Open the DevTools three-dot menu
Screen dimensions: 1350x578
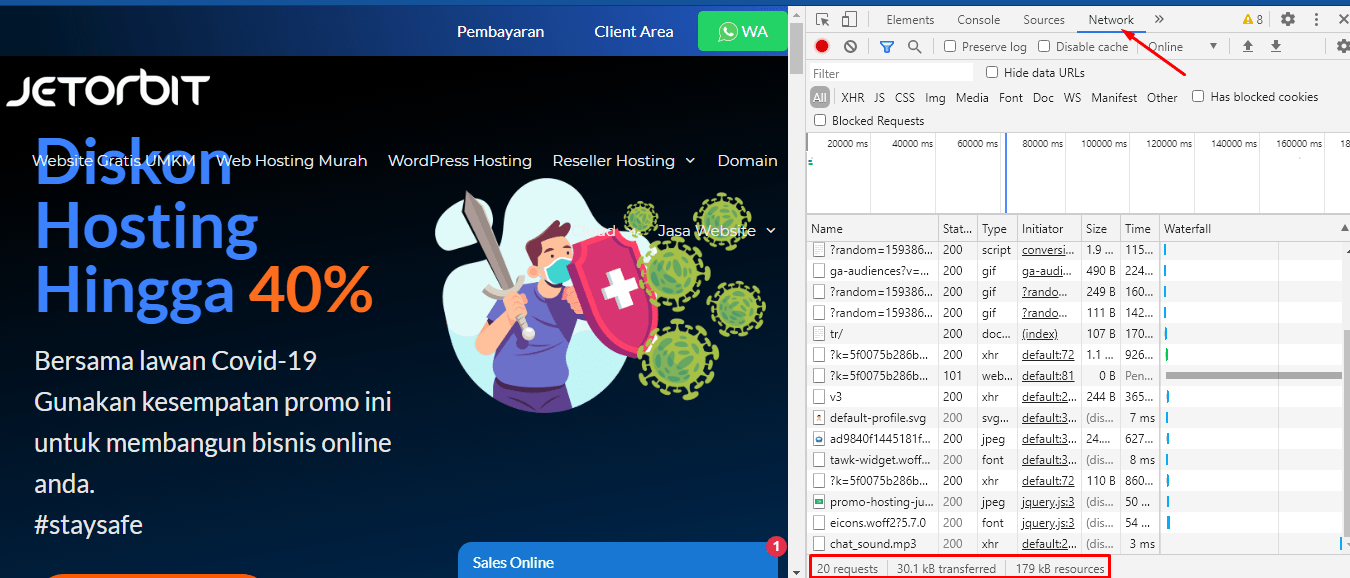[x=1316, y=19]
